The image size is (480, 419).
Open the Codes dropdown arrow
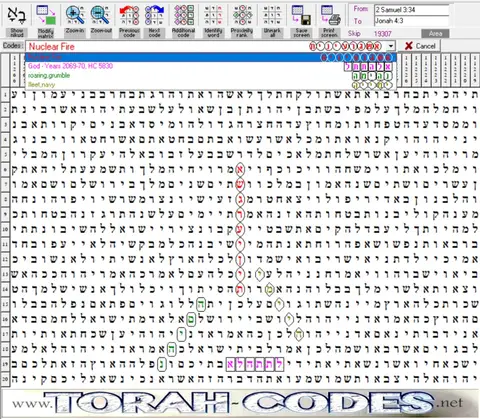pyautogui.click(x=391, y=46)
